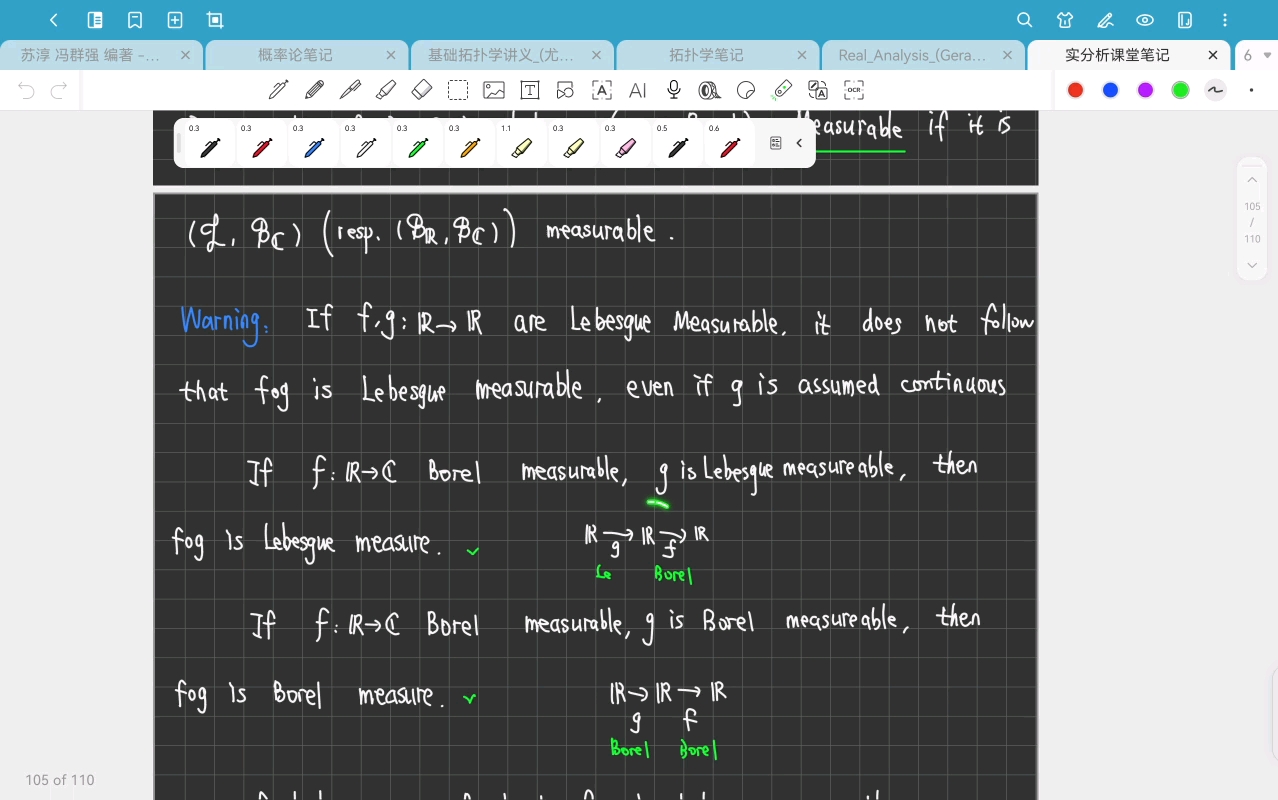Open the tab count dropdown showing 6
The width and height of the screenshot is (1278, 800).
1257,55
